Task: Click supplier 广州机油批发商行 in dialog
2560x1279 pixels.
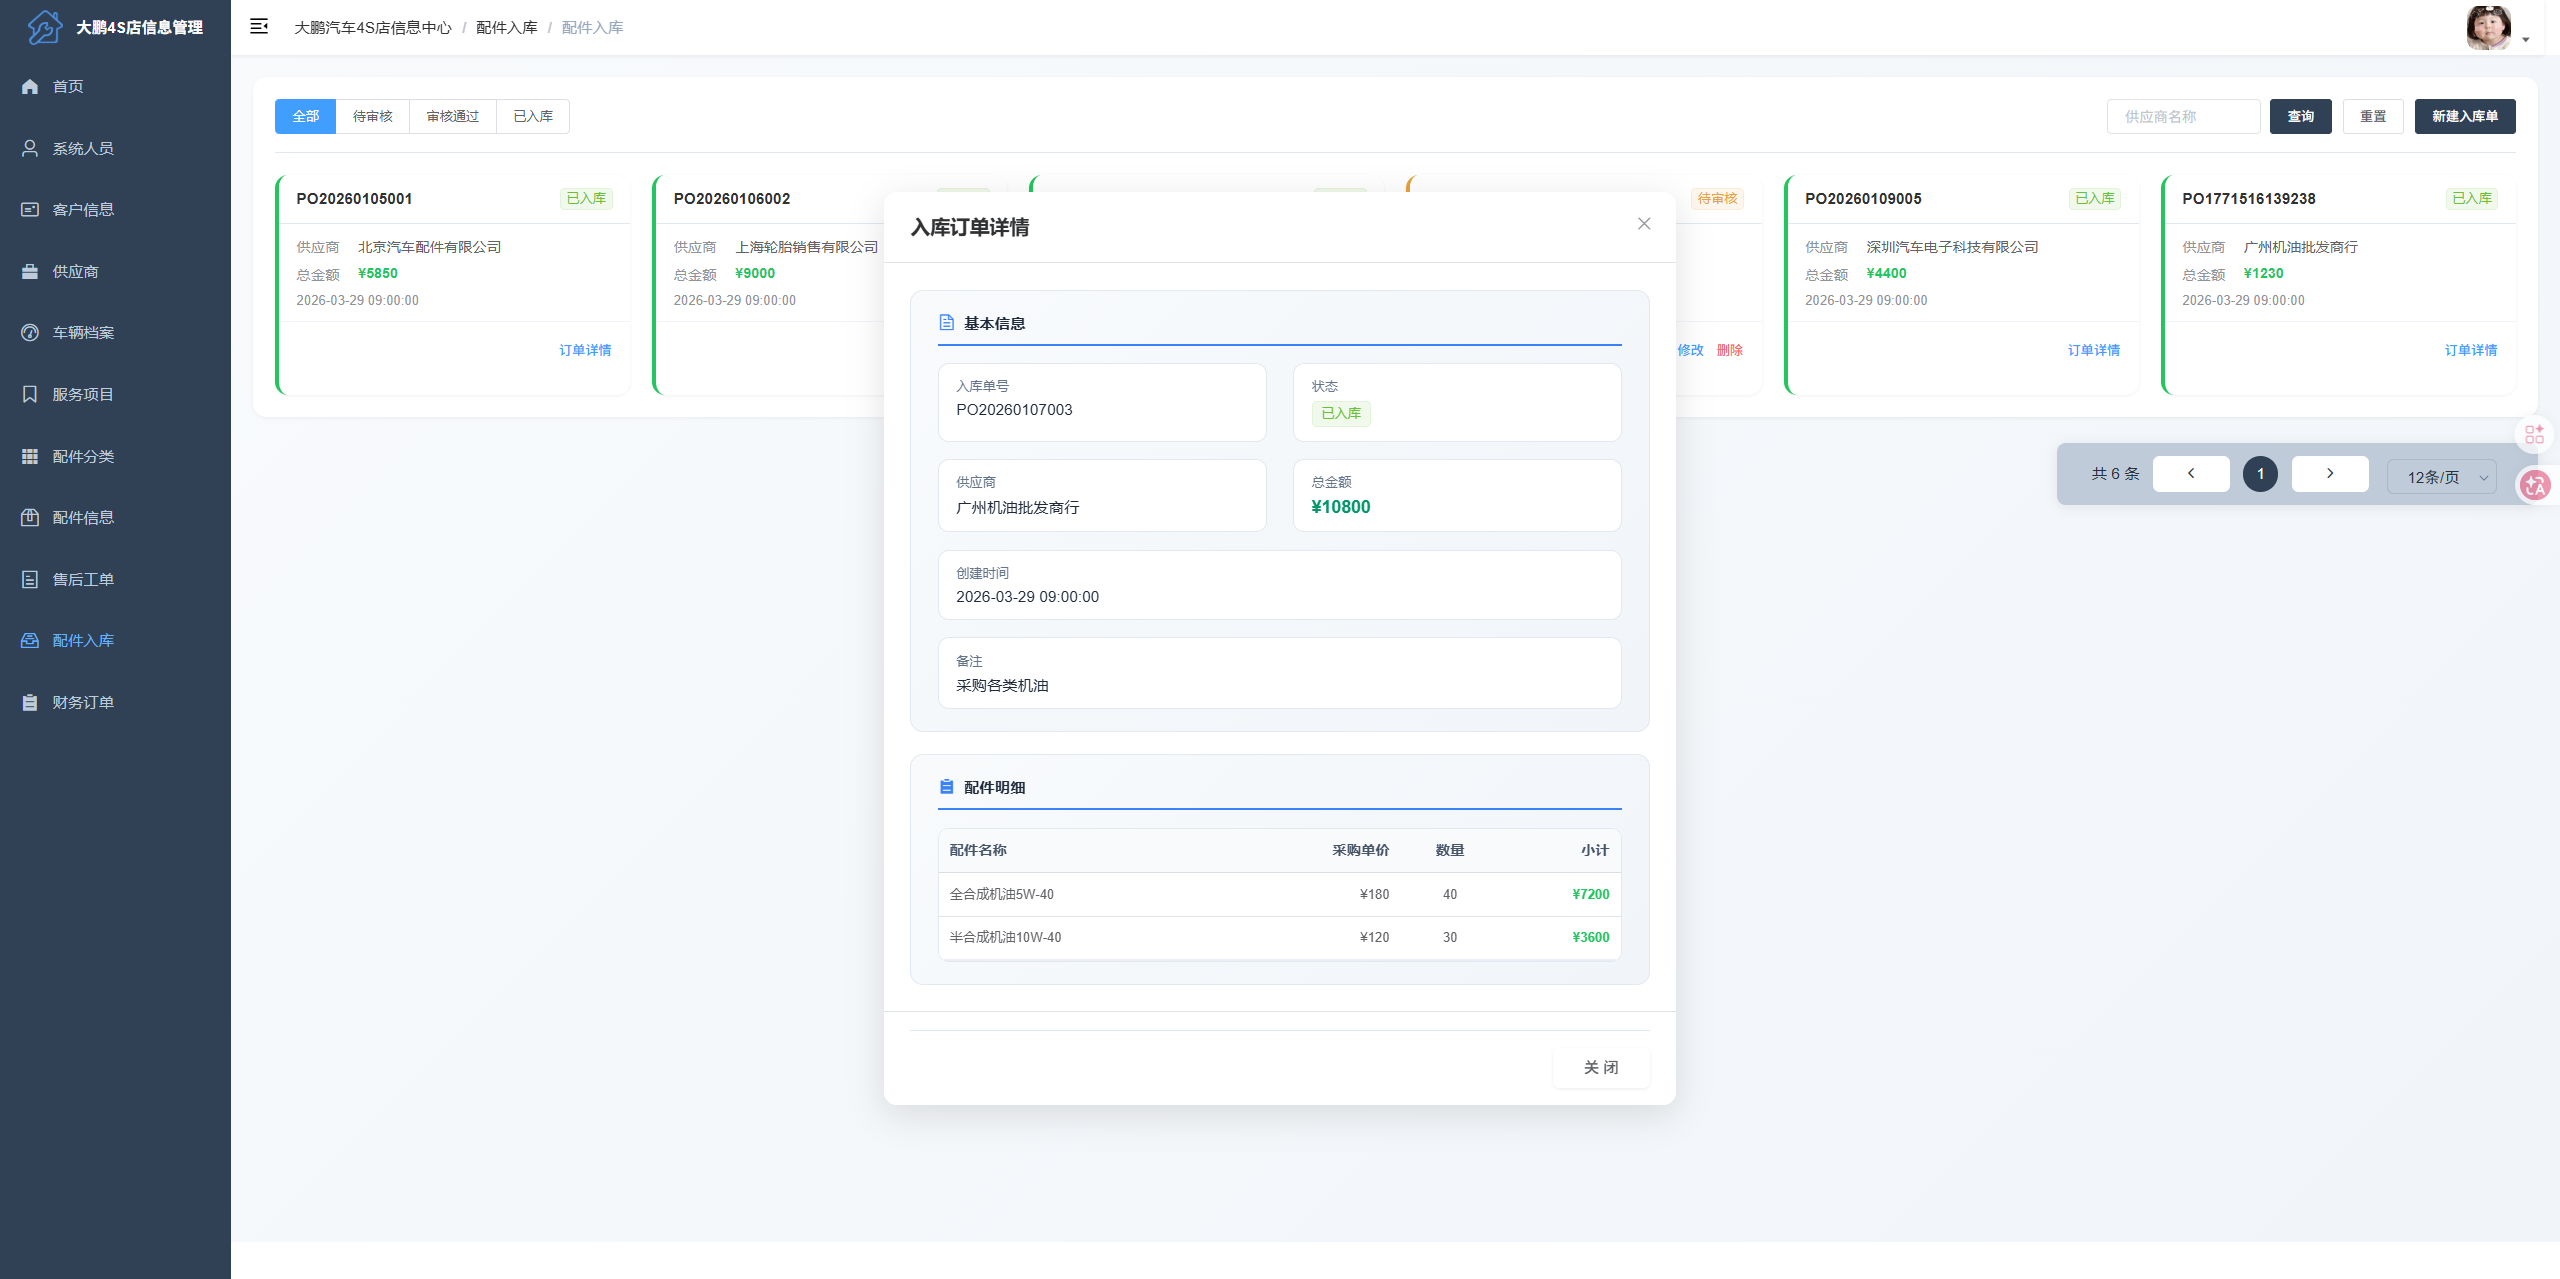Action: click(1017, 508)
